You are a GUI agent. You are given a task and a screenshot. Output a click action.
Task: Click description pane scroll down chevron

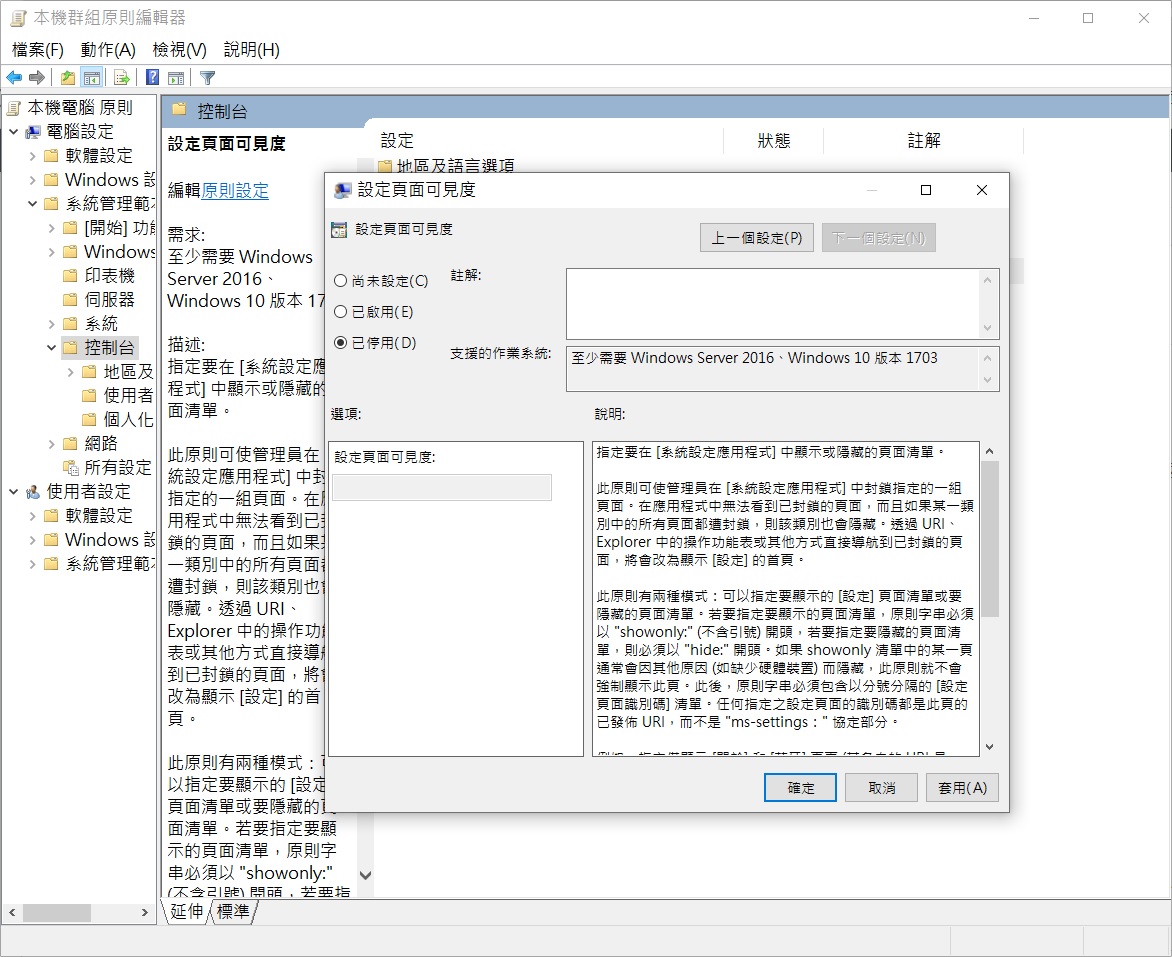pos(366,875)
